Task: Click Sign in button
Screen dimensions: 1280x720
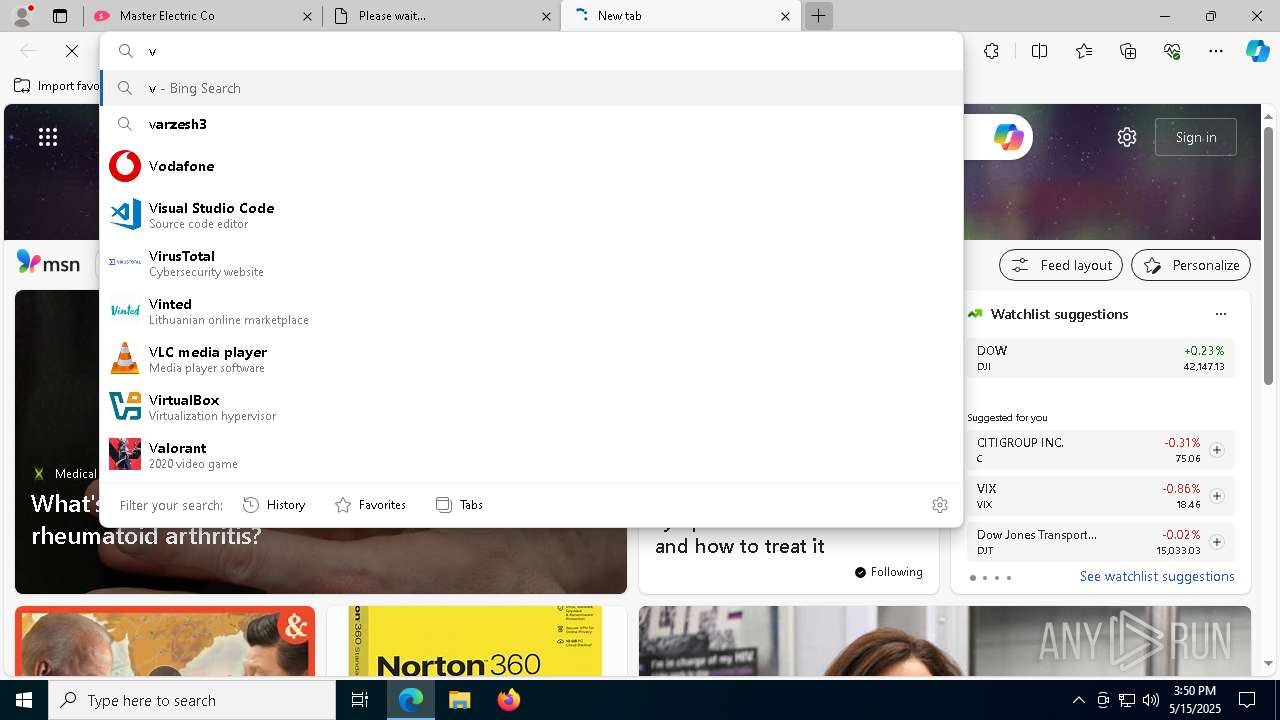Action: [x=1196, y=137]
